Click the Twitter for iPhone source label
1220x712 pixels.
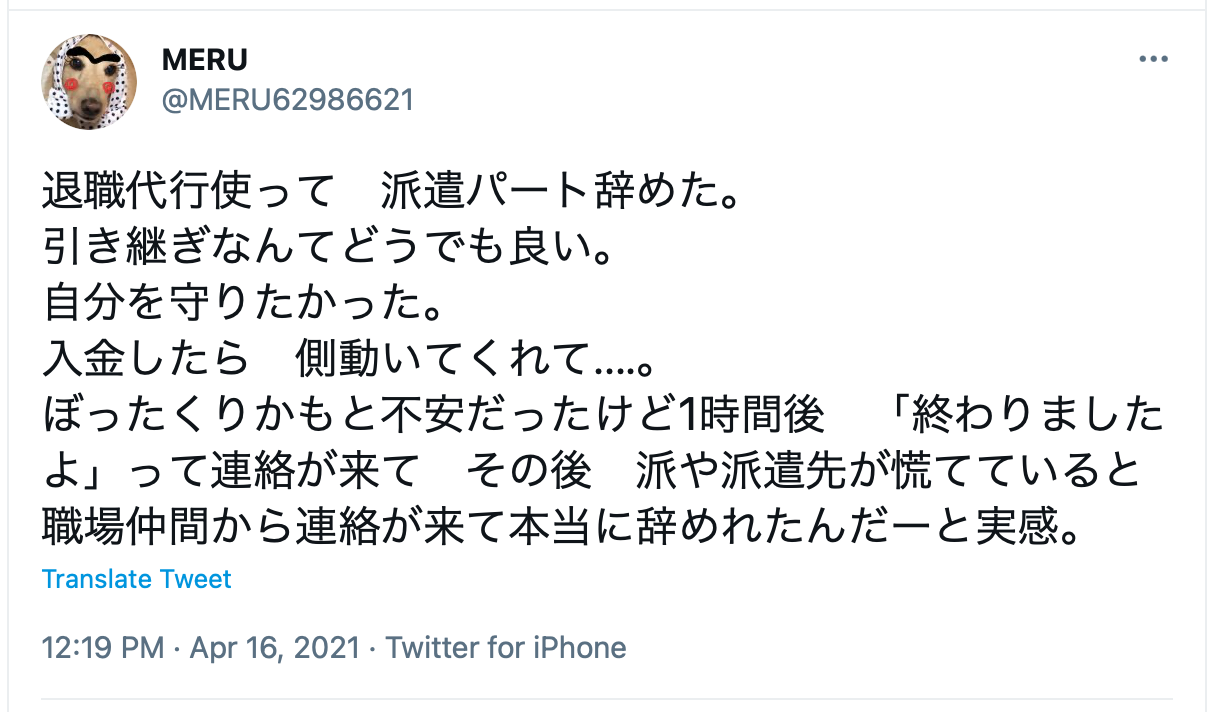pyautogui.click(x=506, y=647)
